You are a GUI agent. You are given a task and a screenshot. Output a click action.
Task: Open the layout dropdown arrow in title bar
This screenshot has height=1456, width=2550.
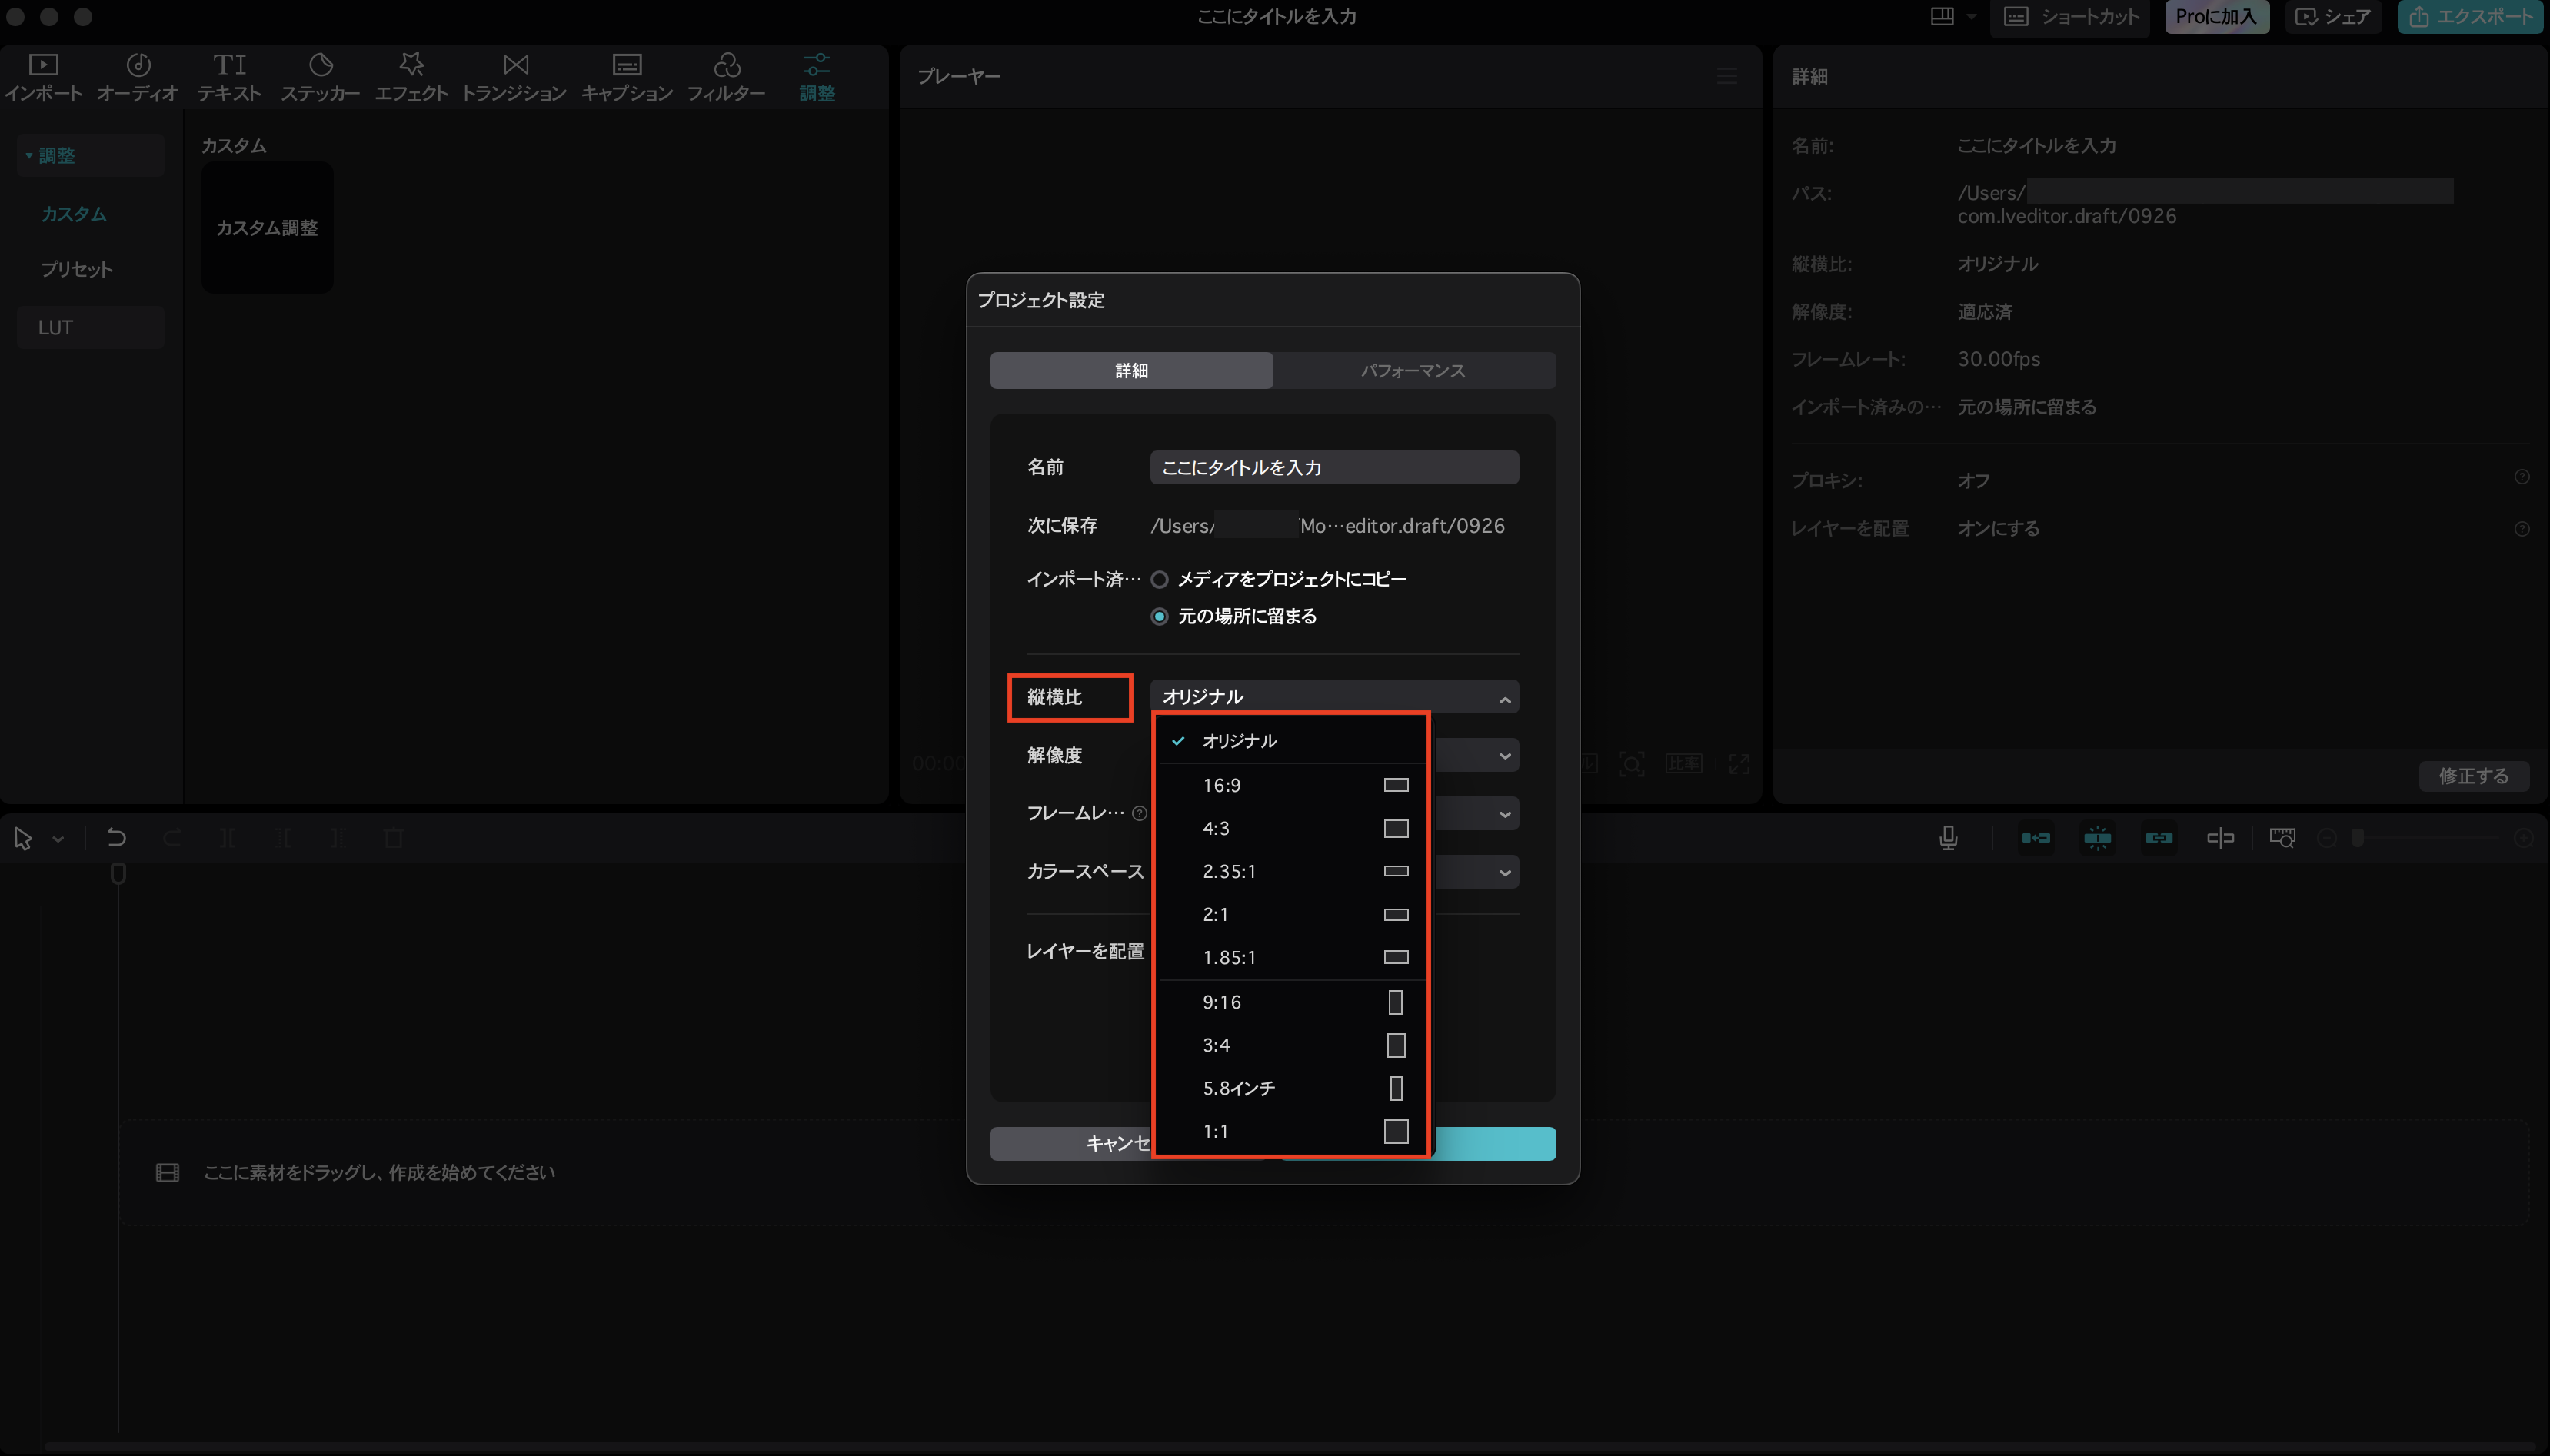click(x=1971, y=17)
